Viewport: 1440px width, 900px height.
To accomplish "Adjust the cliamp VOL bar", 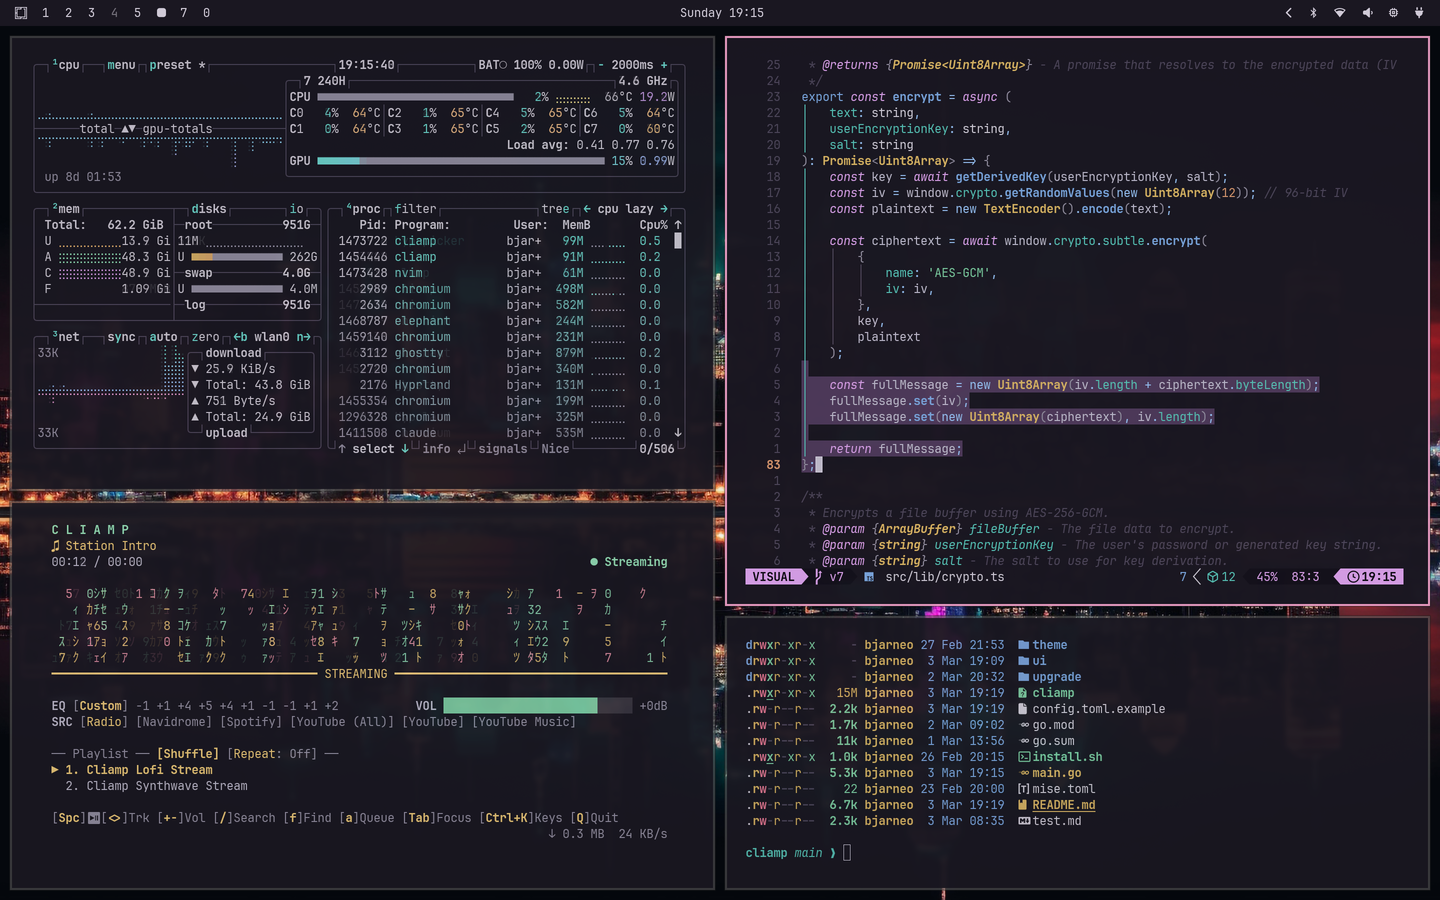I will click(537, 706).
